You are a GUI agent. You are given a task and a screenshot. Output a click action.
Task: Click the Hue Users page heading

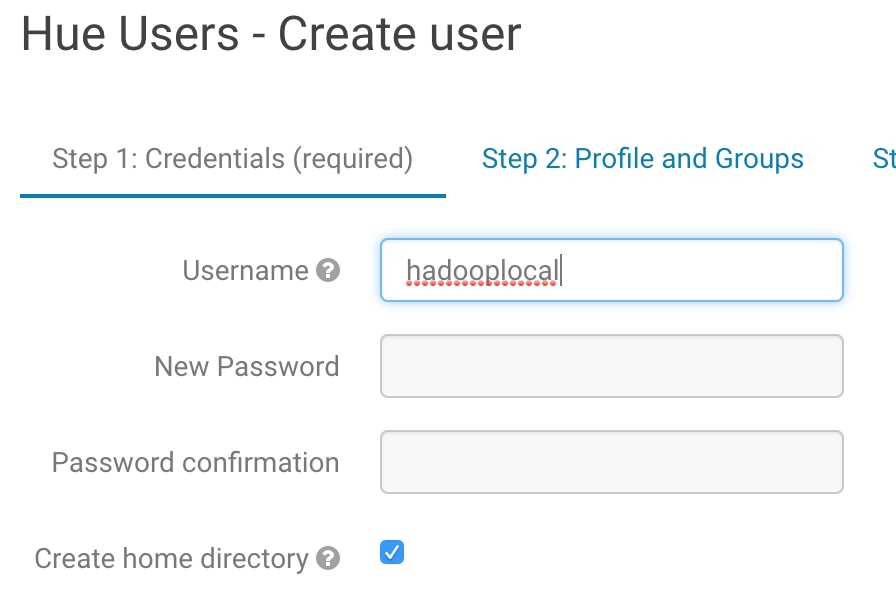130,35
